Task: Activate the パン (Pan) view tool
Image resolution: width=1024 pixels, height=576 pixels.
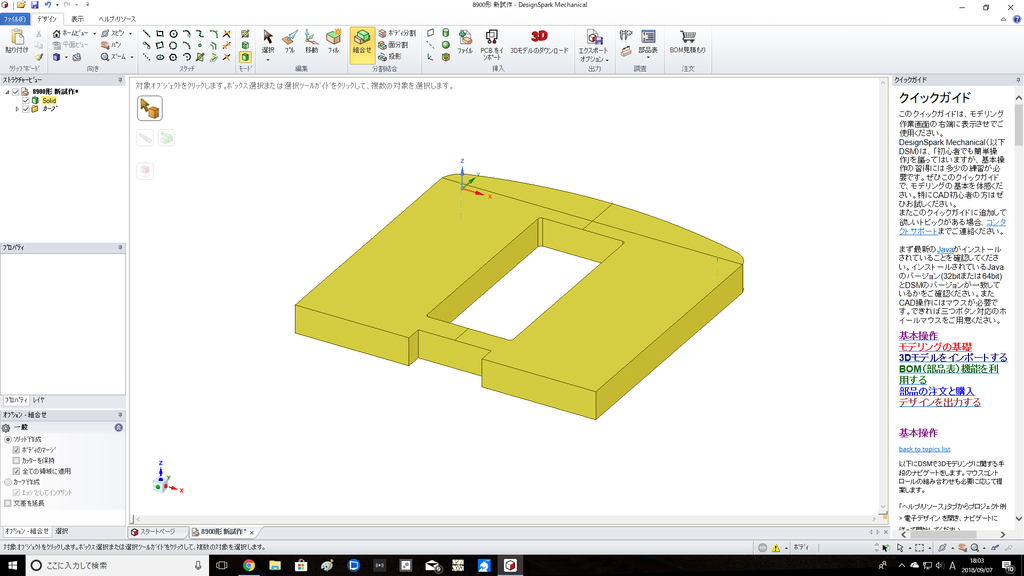Action: coord(110,45)
